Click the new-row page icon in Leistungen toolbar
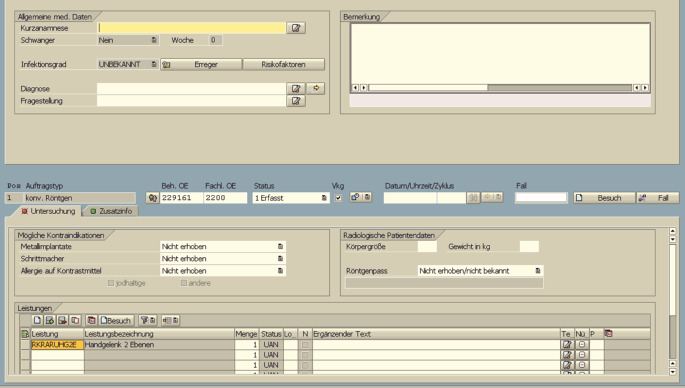Viewport: 685px width, 388px height. click(37, 320)
